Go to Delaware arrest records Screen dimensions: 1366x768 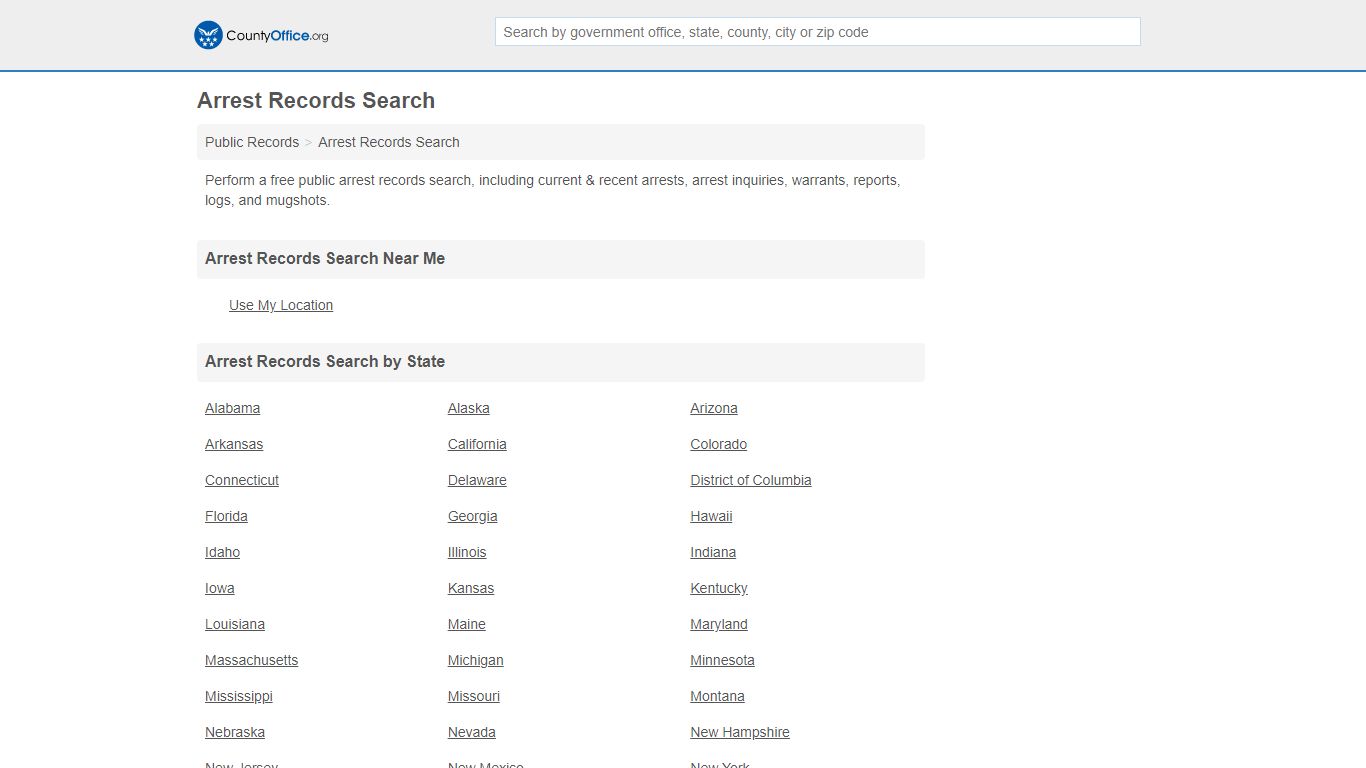pos(477,480)
